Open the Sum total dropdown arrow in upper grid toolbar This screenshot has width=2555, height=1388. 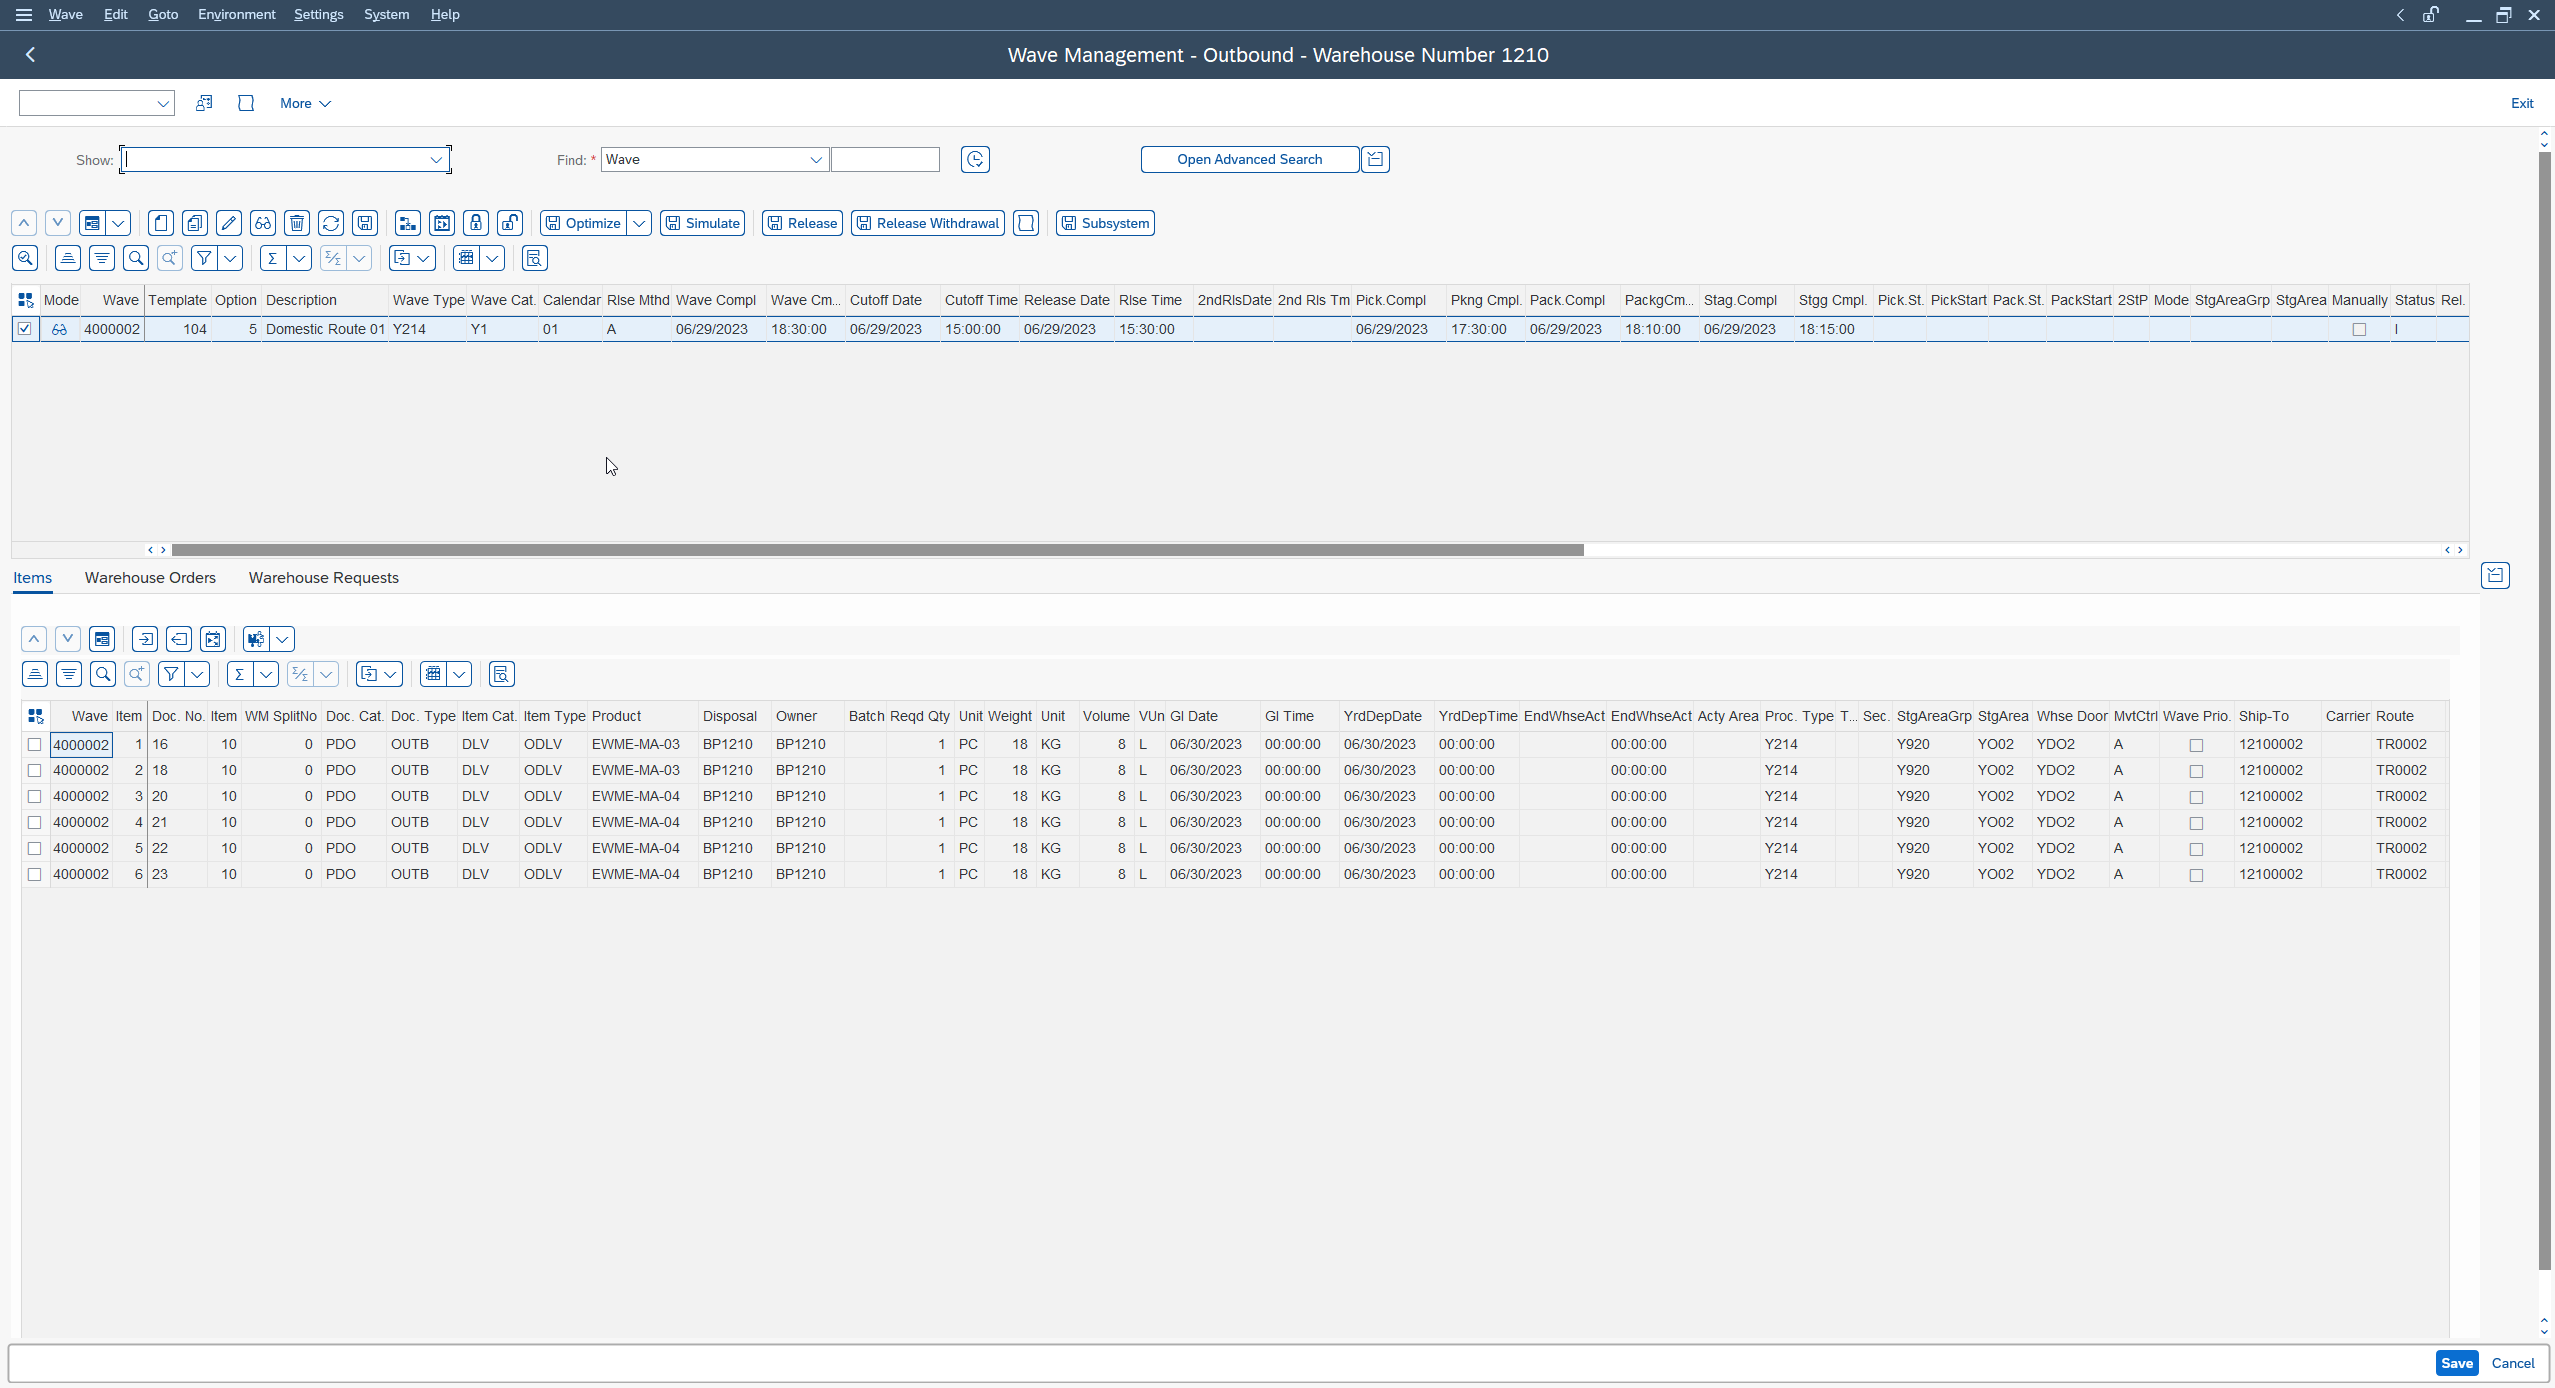299,258
